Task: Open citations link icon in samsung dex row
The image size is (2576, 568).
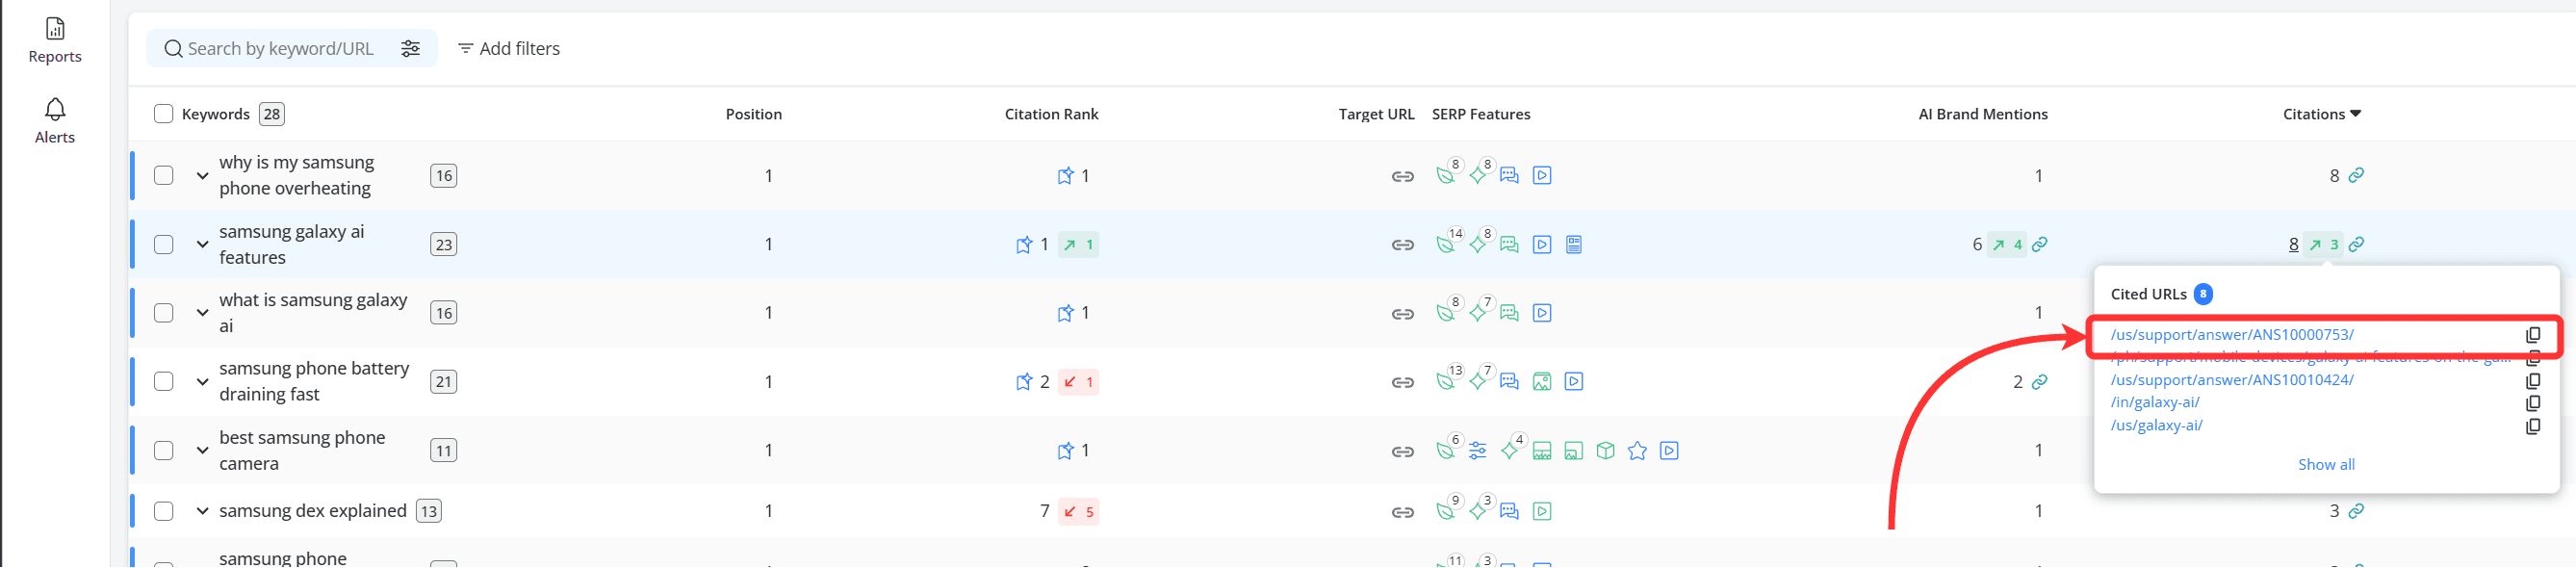Action: tap(2355, 512)
